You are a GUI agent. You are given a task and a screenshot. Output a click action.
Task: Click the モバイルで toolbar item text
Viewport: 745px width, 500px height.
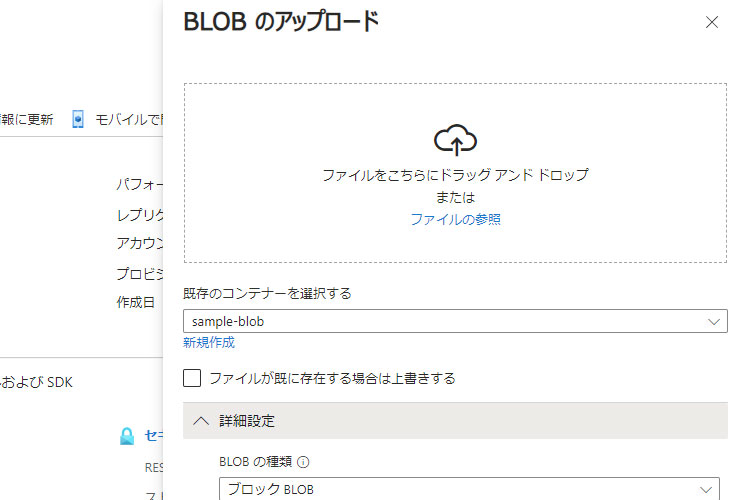pos(128,119)
